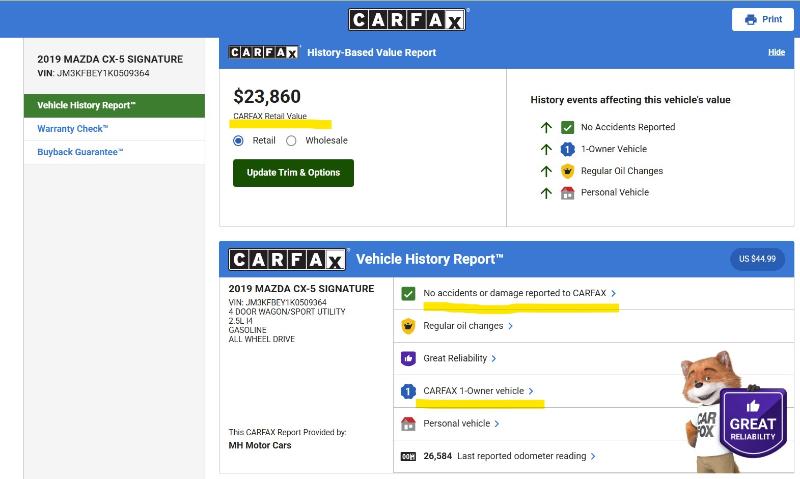Hide the History-Based Value Report panel
Image resolution: width=800 pixels, height=479 pixels.
[776, 52]
